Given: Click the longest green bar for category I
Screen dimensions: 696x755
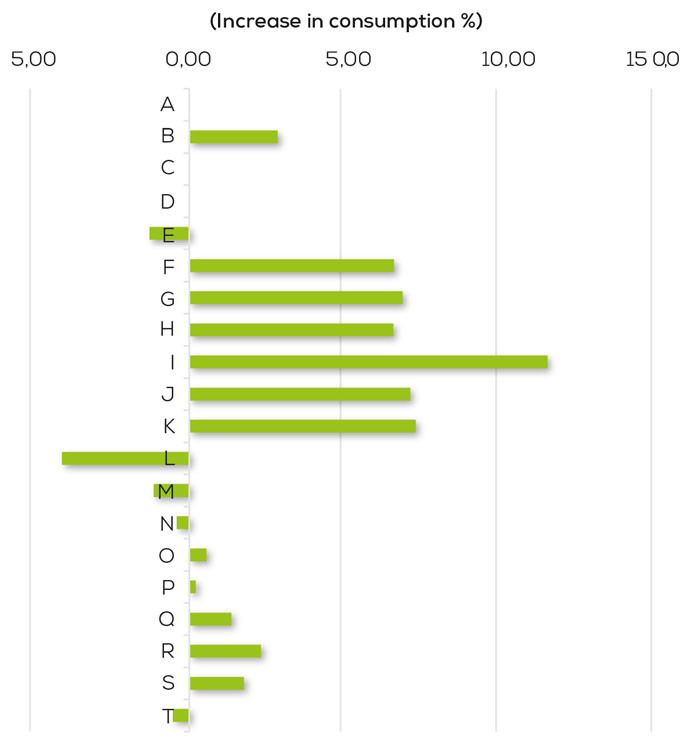Looking at the screenshot, I should (368, 361).
